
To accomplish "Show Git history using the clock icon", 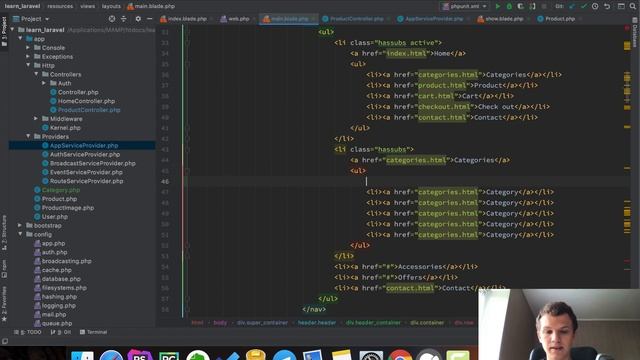I will coord(595,7).
